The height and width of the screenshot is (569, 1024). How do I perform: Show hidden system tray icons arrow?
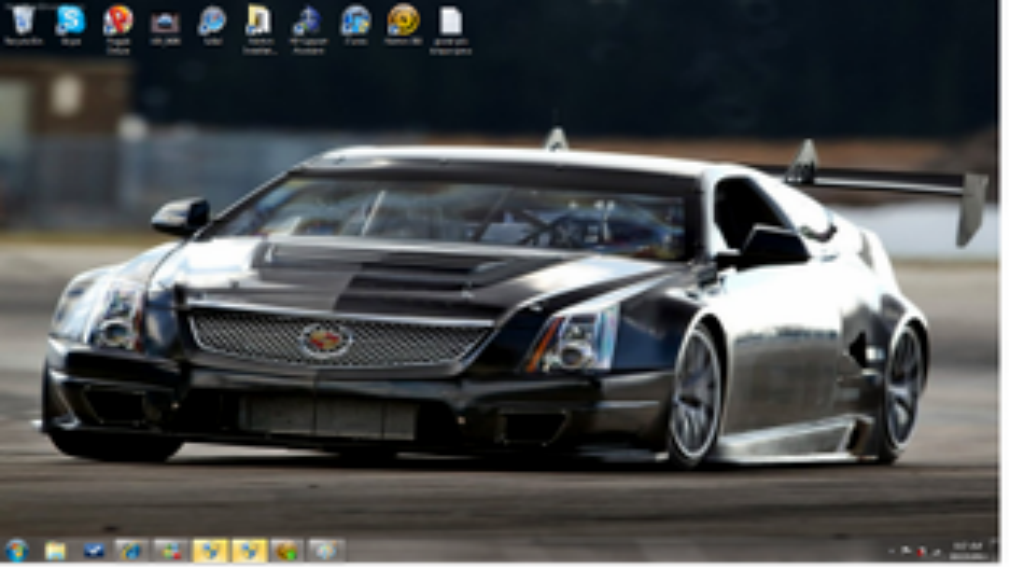[892, 552]
